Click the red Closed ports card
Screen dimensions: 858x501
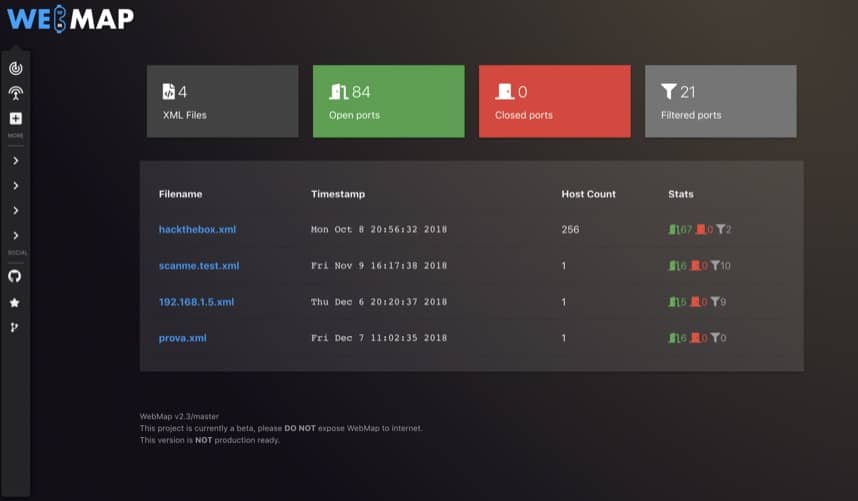pos(554,101)
